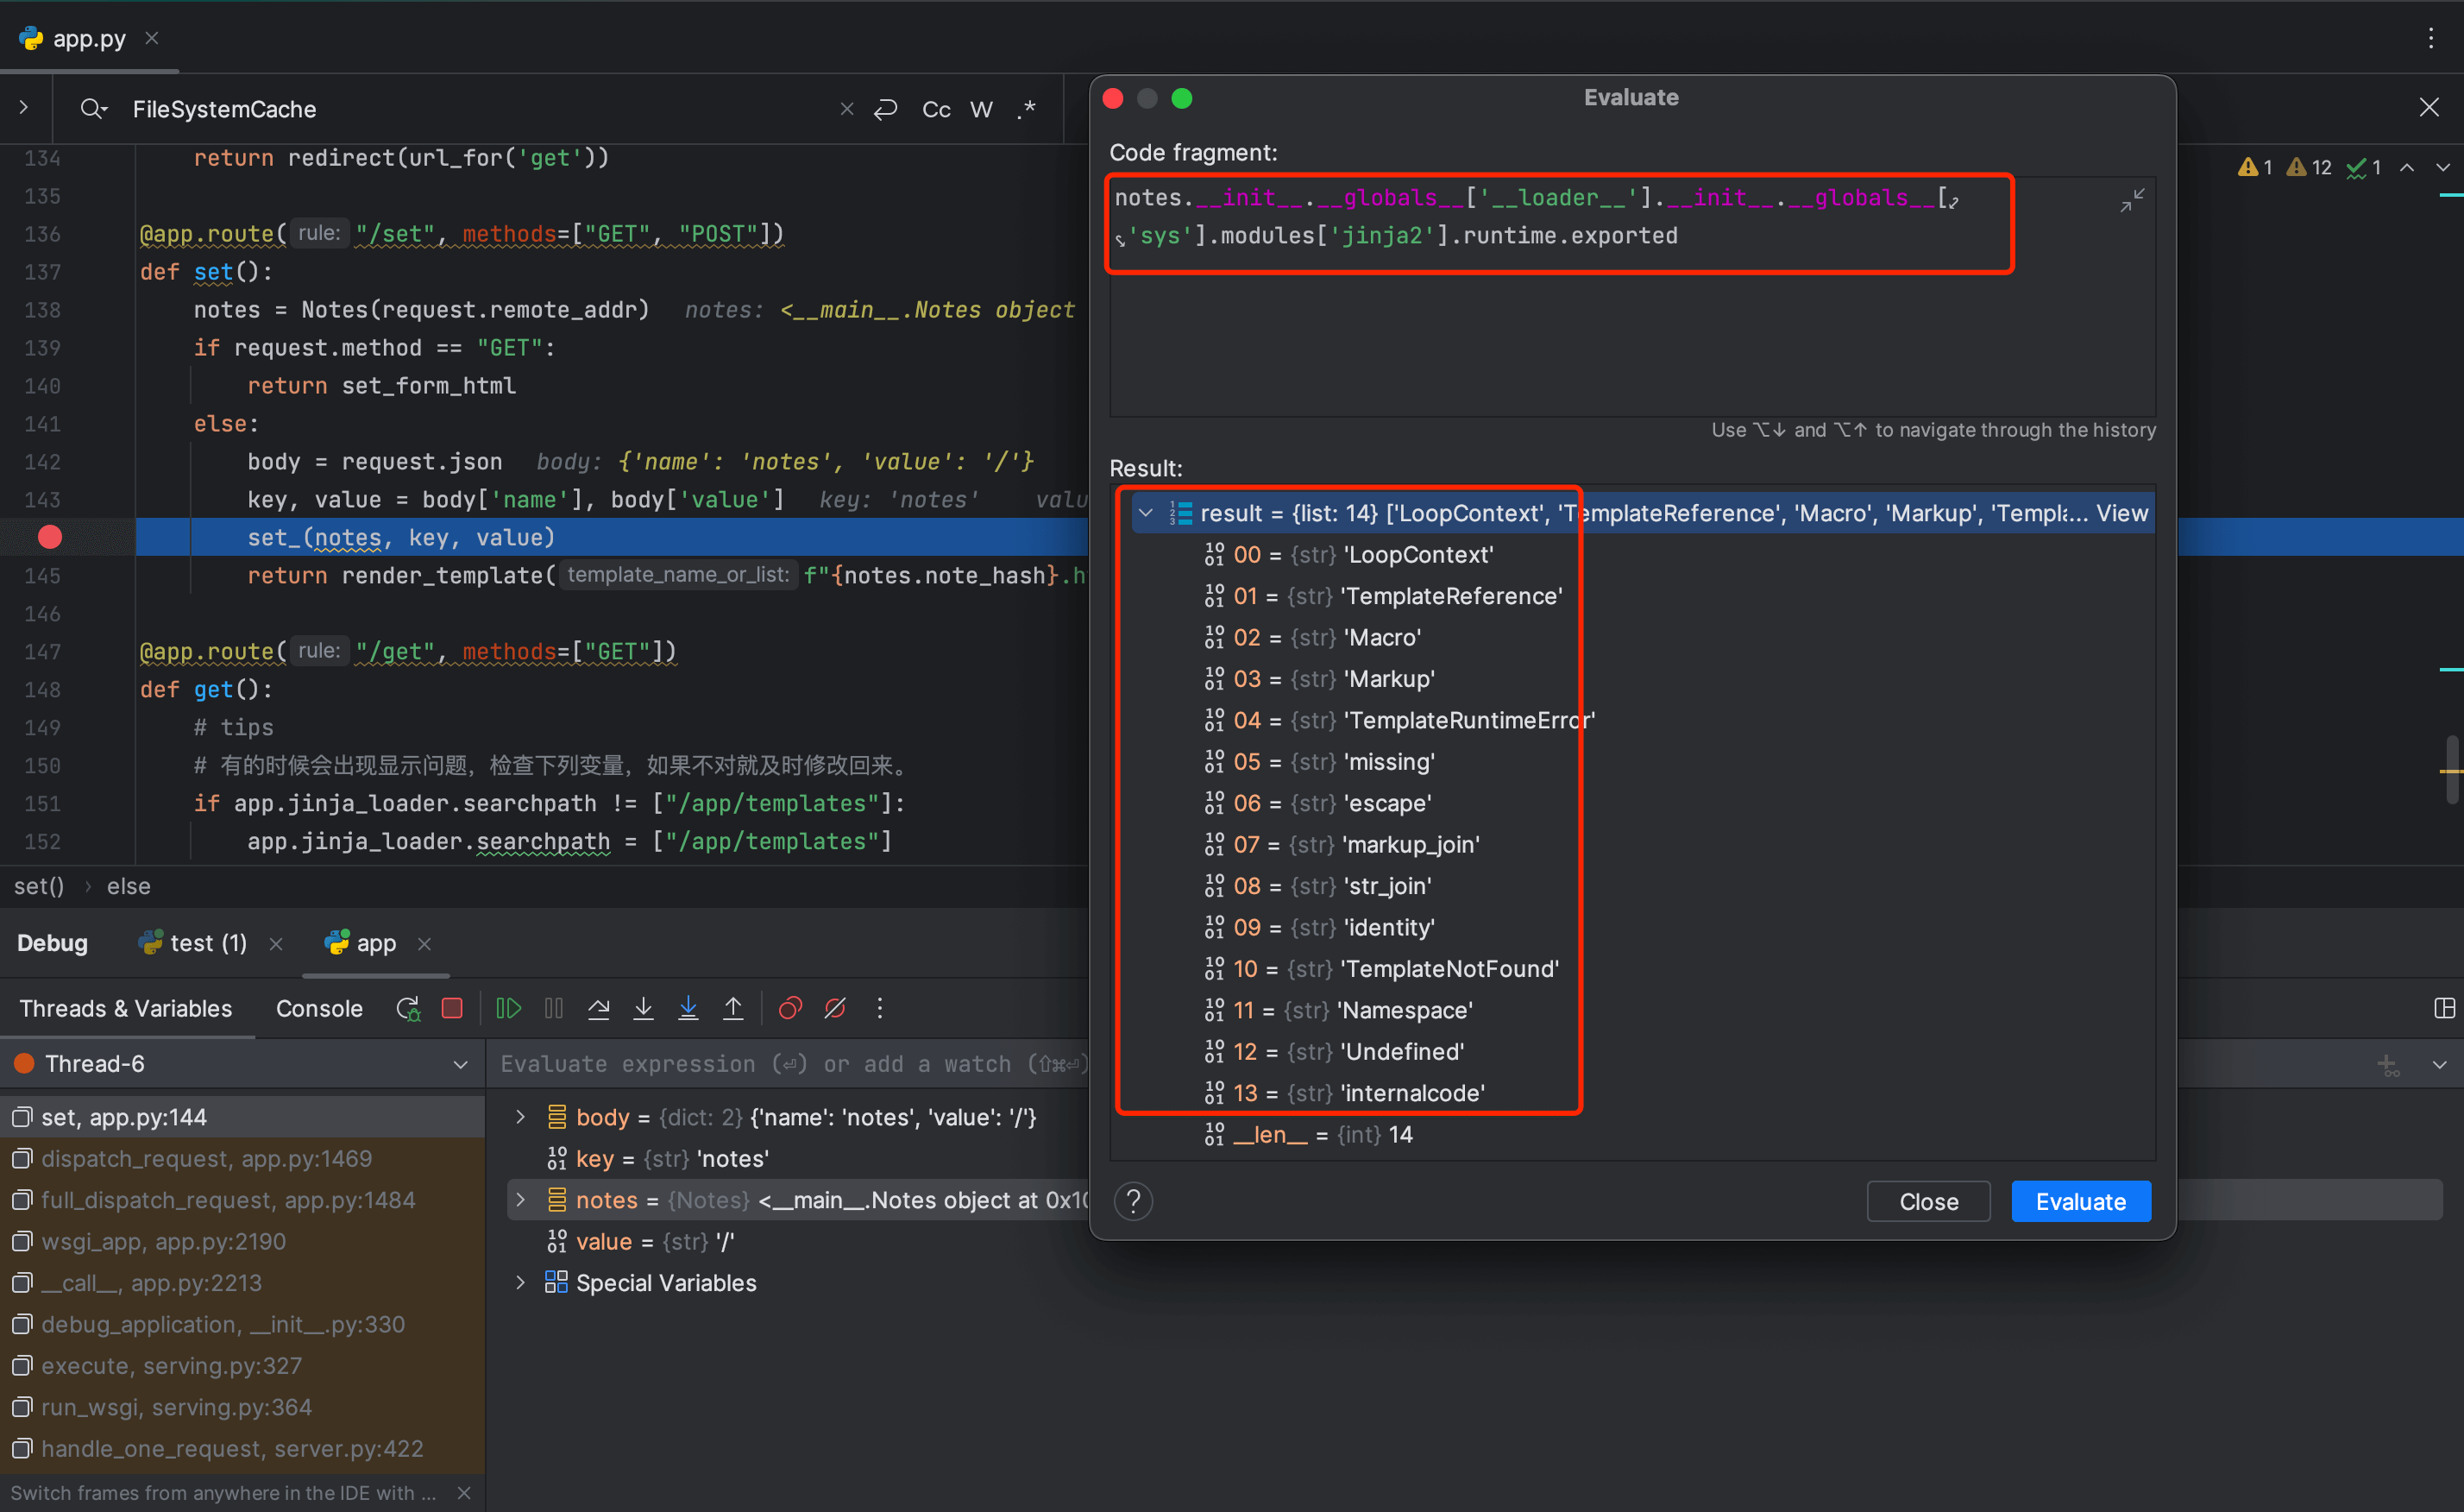This screenshot has width=2464, height=1512.
Task: Click Step Into My Code icon
Action: pos(688,1008)
